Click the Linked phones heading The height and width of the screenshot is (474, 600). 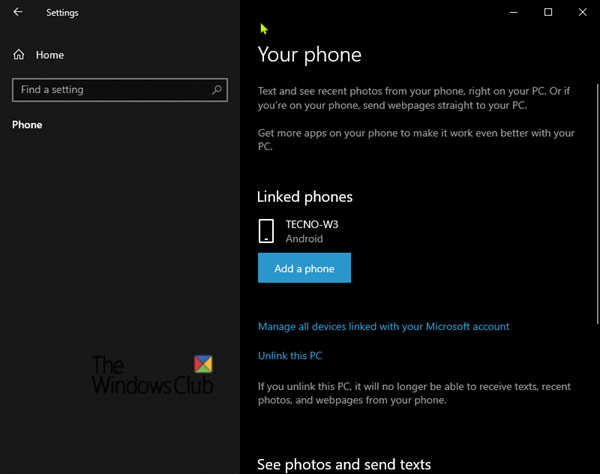305,197
